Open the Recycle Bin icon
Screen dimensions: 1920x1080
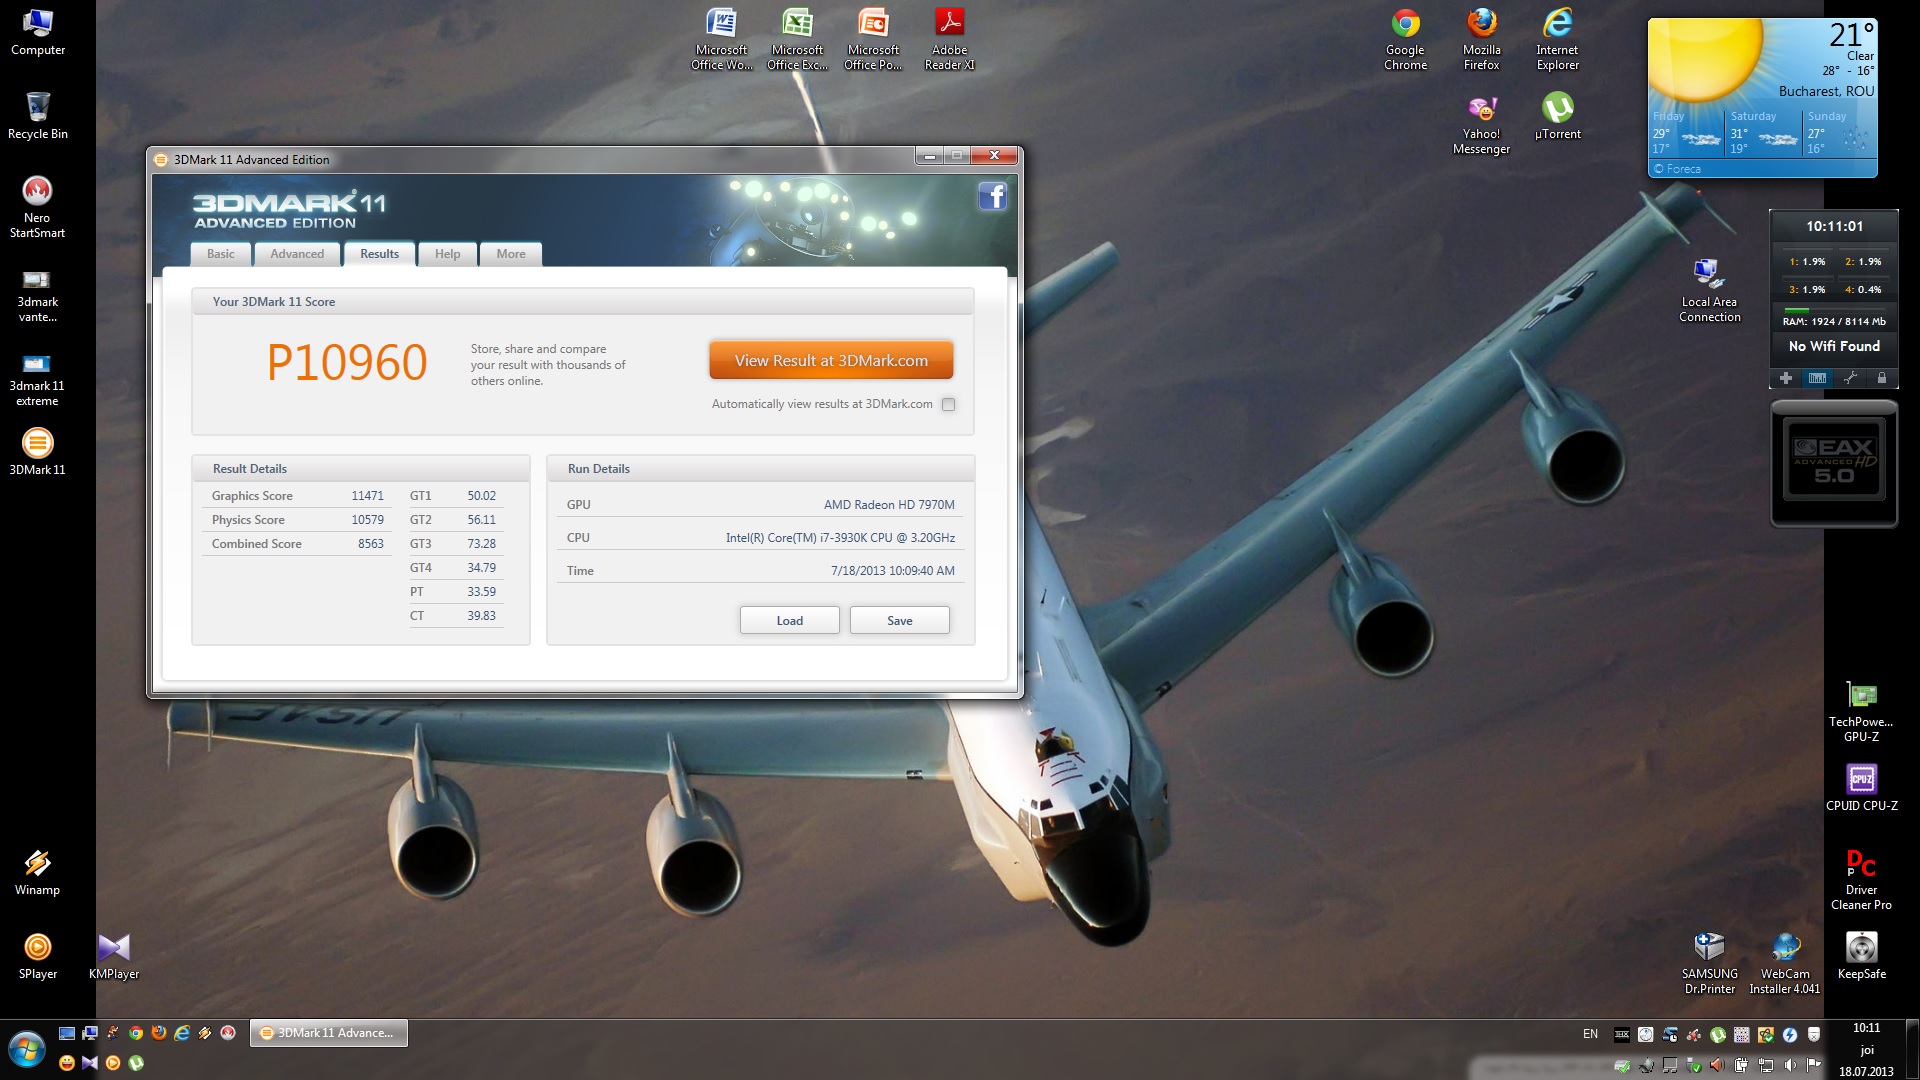[x=38, y=116]
